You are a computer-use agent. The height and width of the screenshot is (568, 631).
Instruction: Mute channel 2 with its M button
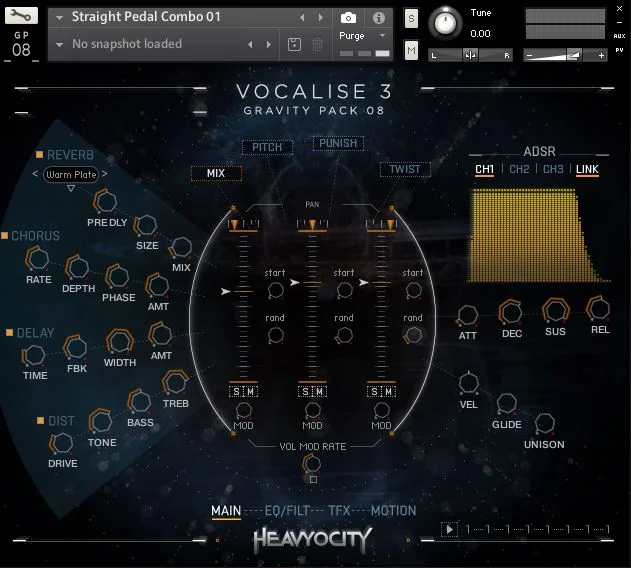pos(320,392)
